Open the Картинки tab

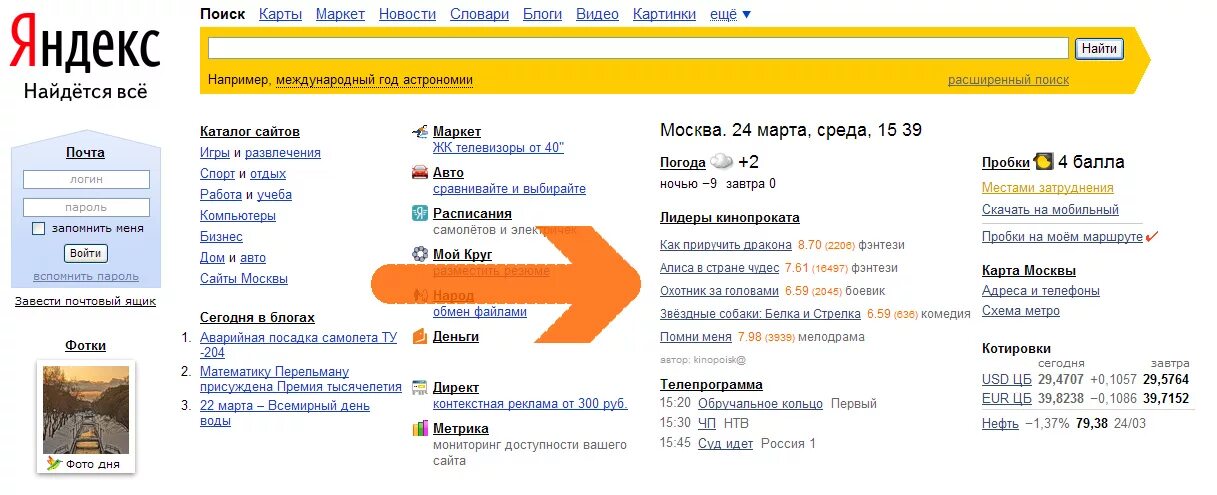[664, 14]
